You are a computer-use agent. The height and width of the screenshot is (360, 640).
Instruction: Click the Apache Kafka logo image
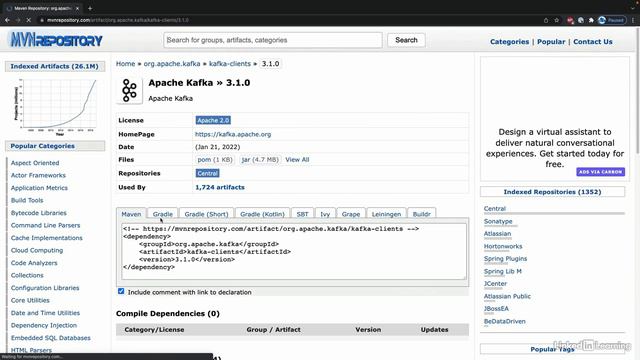click(x=129, y=90)
